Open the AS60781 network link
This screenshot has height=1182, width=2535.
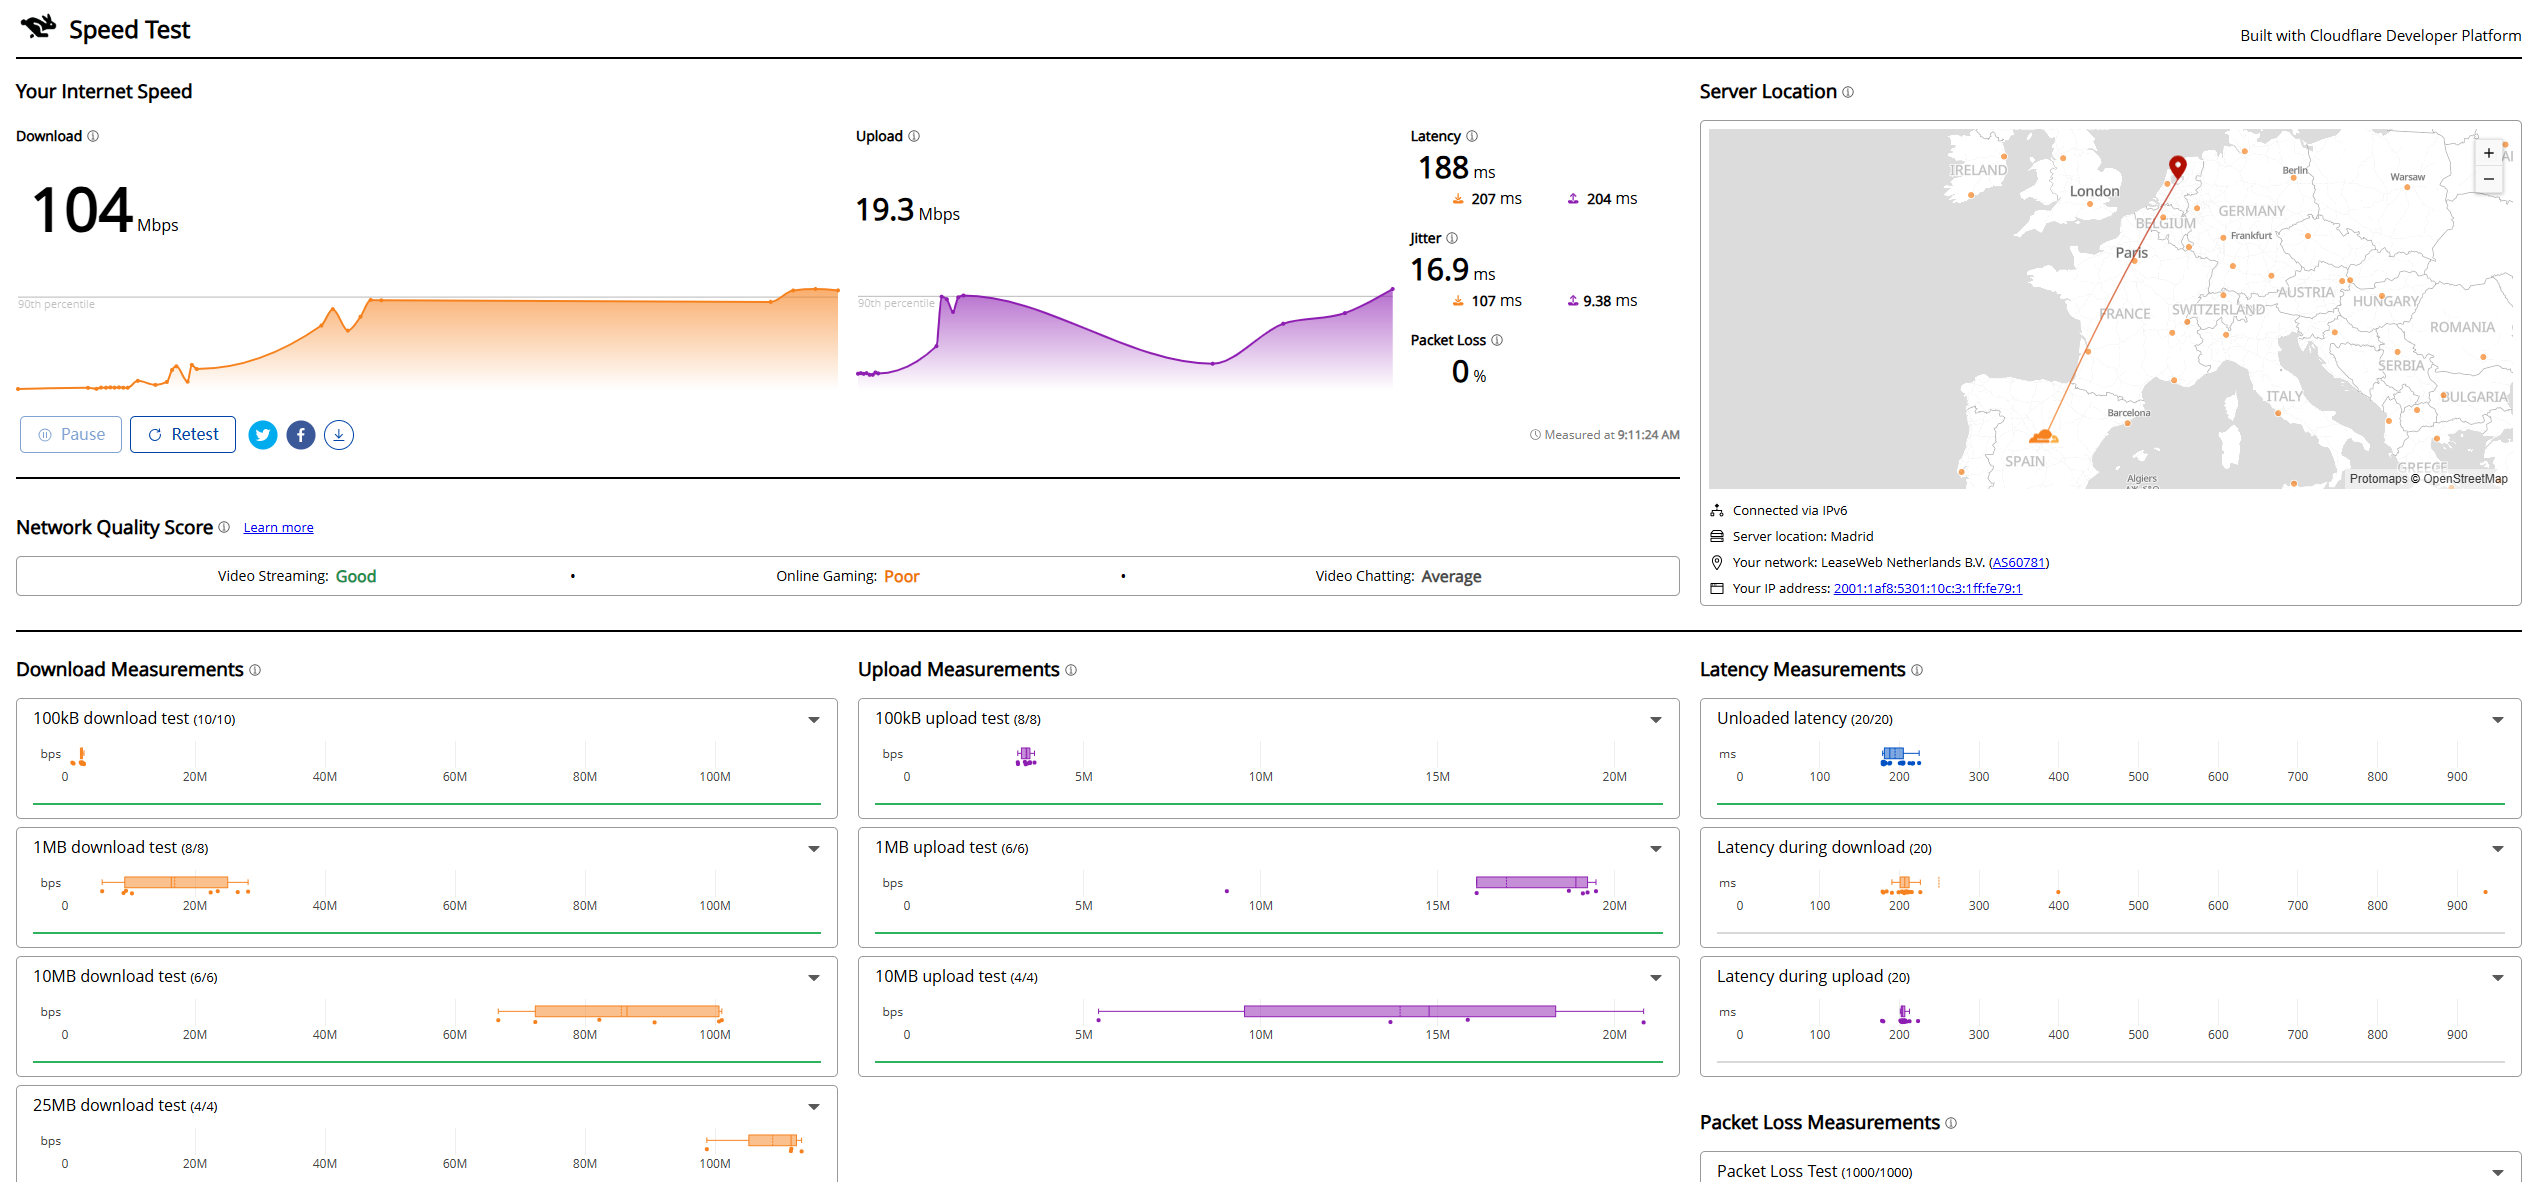[2018, 563]
